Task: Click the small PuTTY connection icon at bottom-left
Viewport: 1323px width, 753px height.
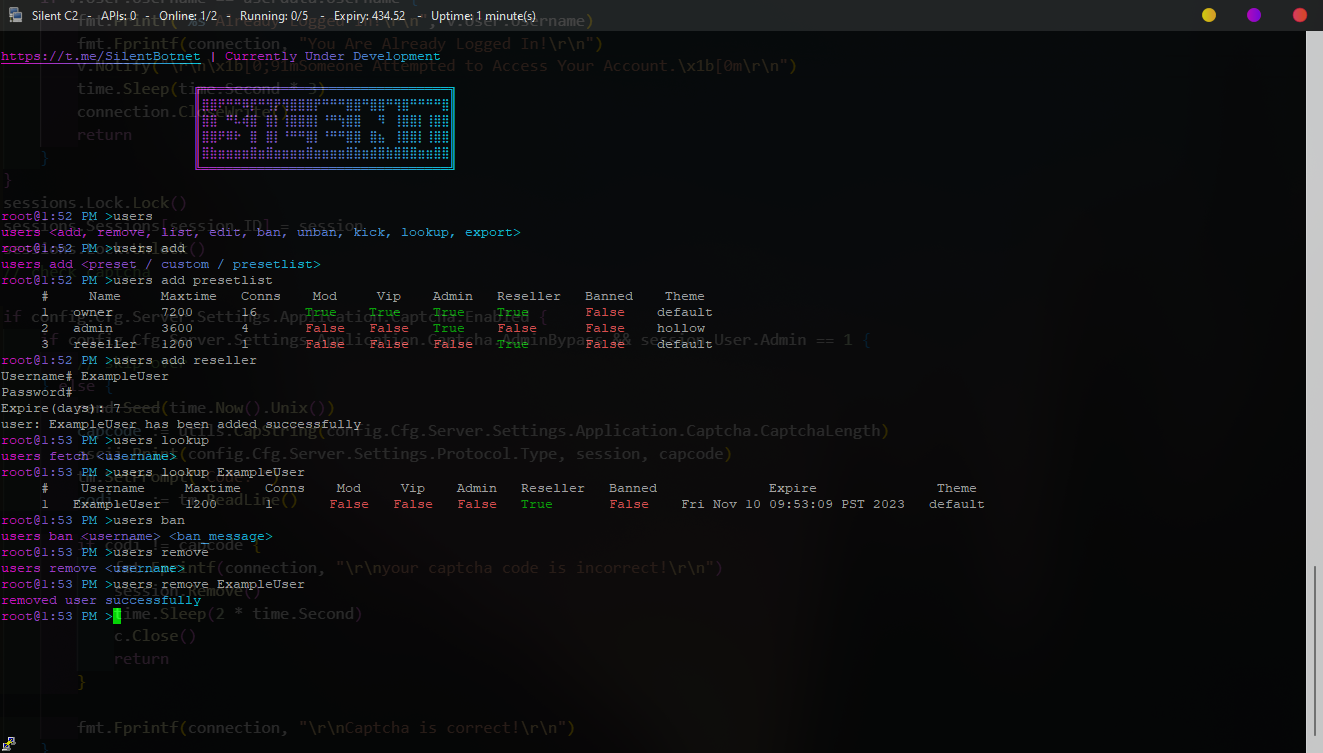Action: [9, 742]
